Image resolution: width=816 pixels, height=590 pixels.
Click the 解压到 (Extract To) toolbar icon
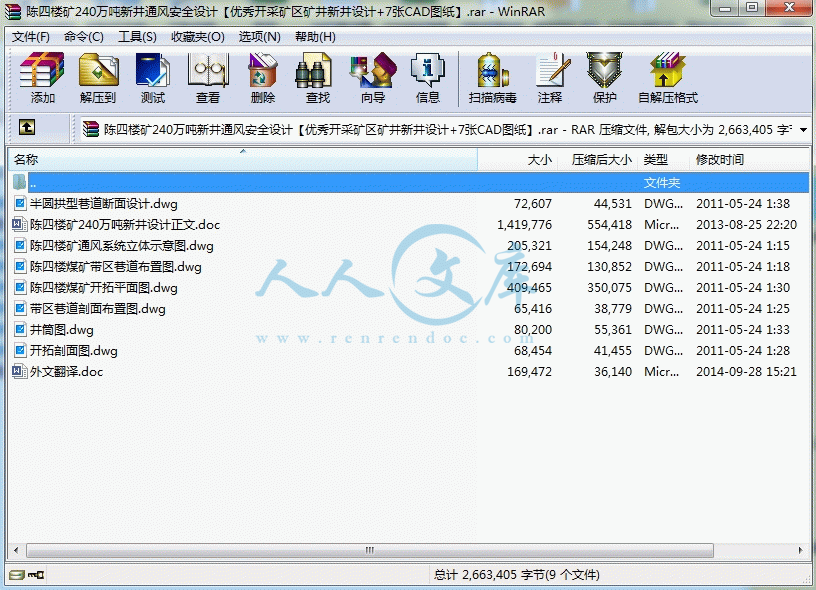[98, 69]
